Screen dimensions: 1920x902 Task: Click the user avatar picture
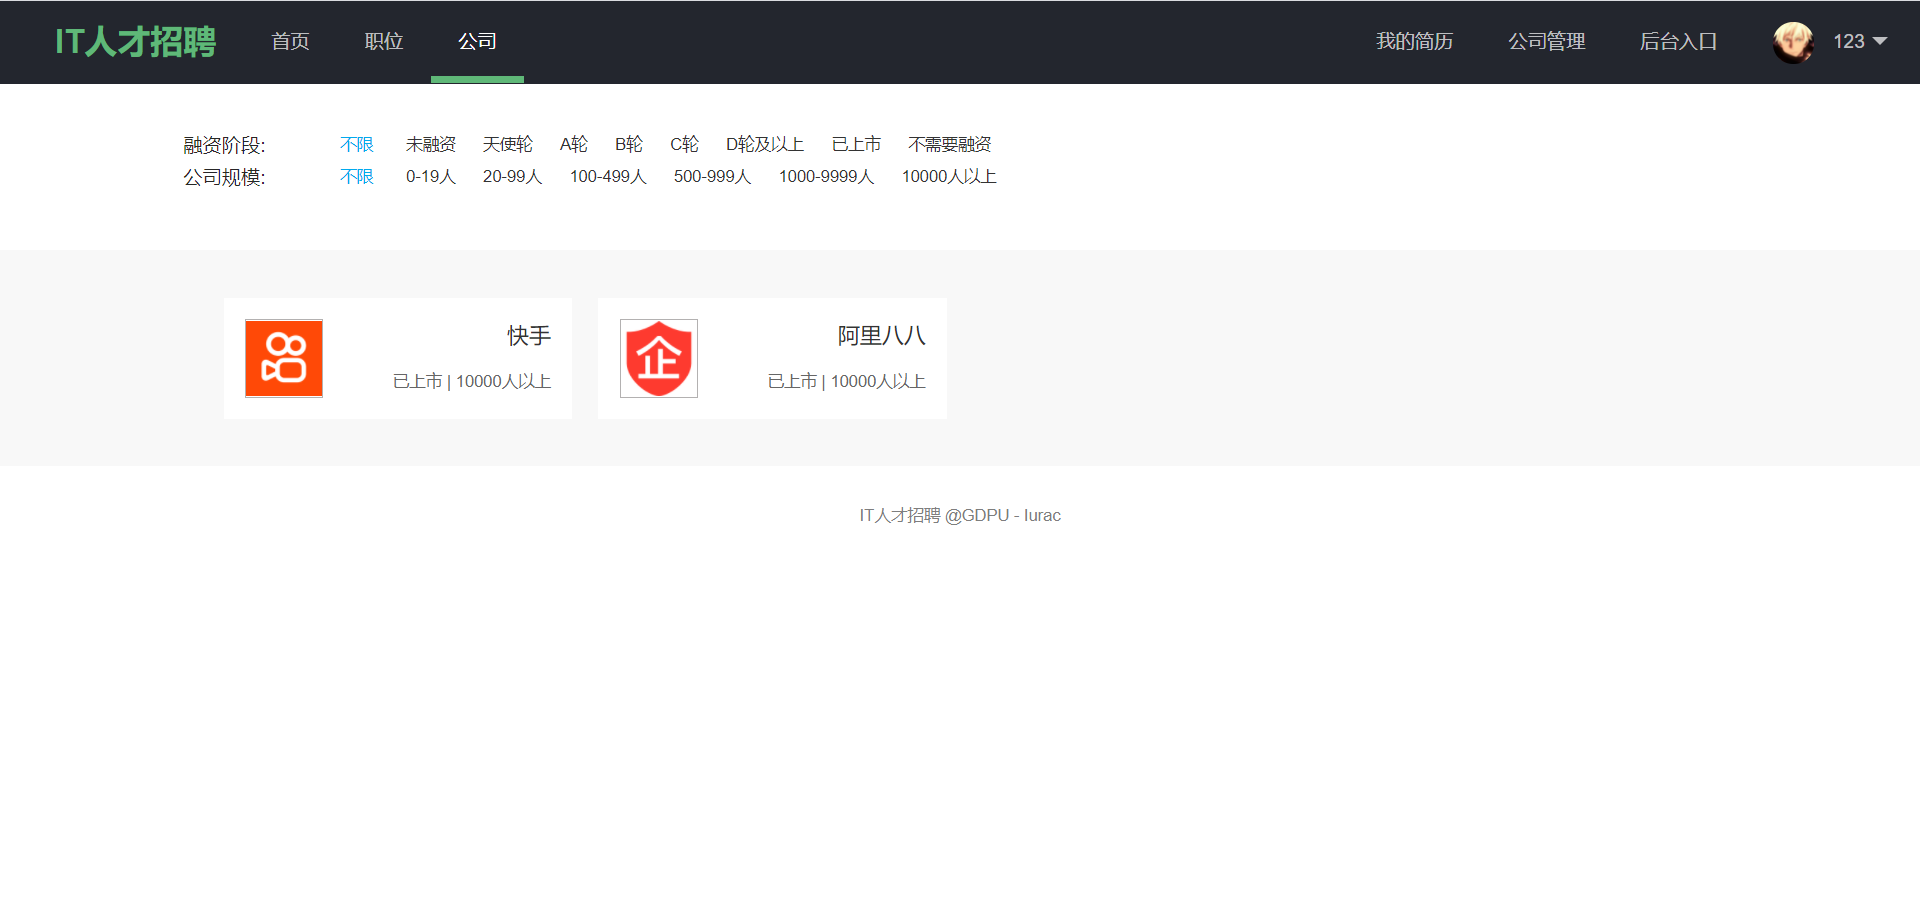coord(1793,42)
